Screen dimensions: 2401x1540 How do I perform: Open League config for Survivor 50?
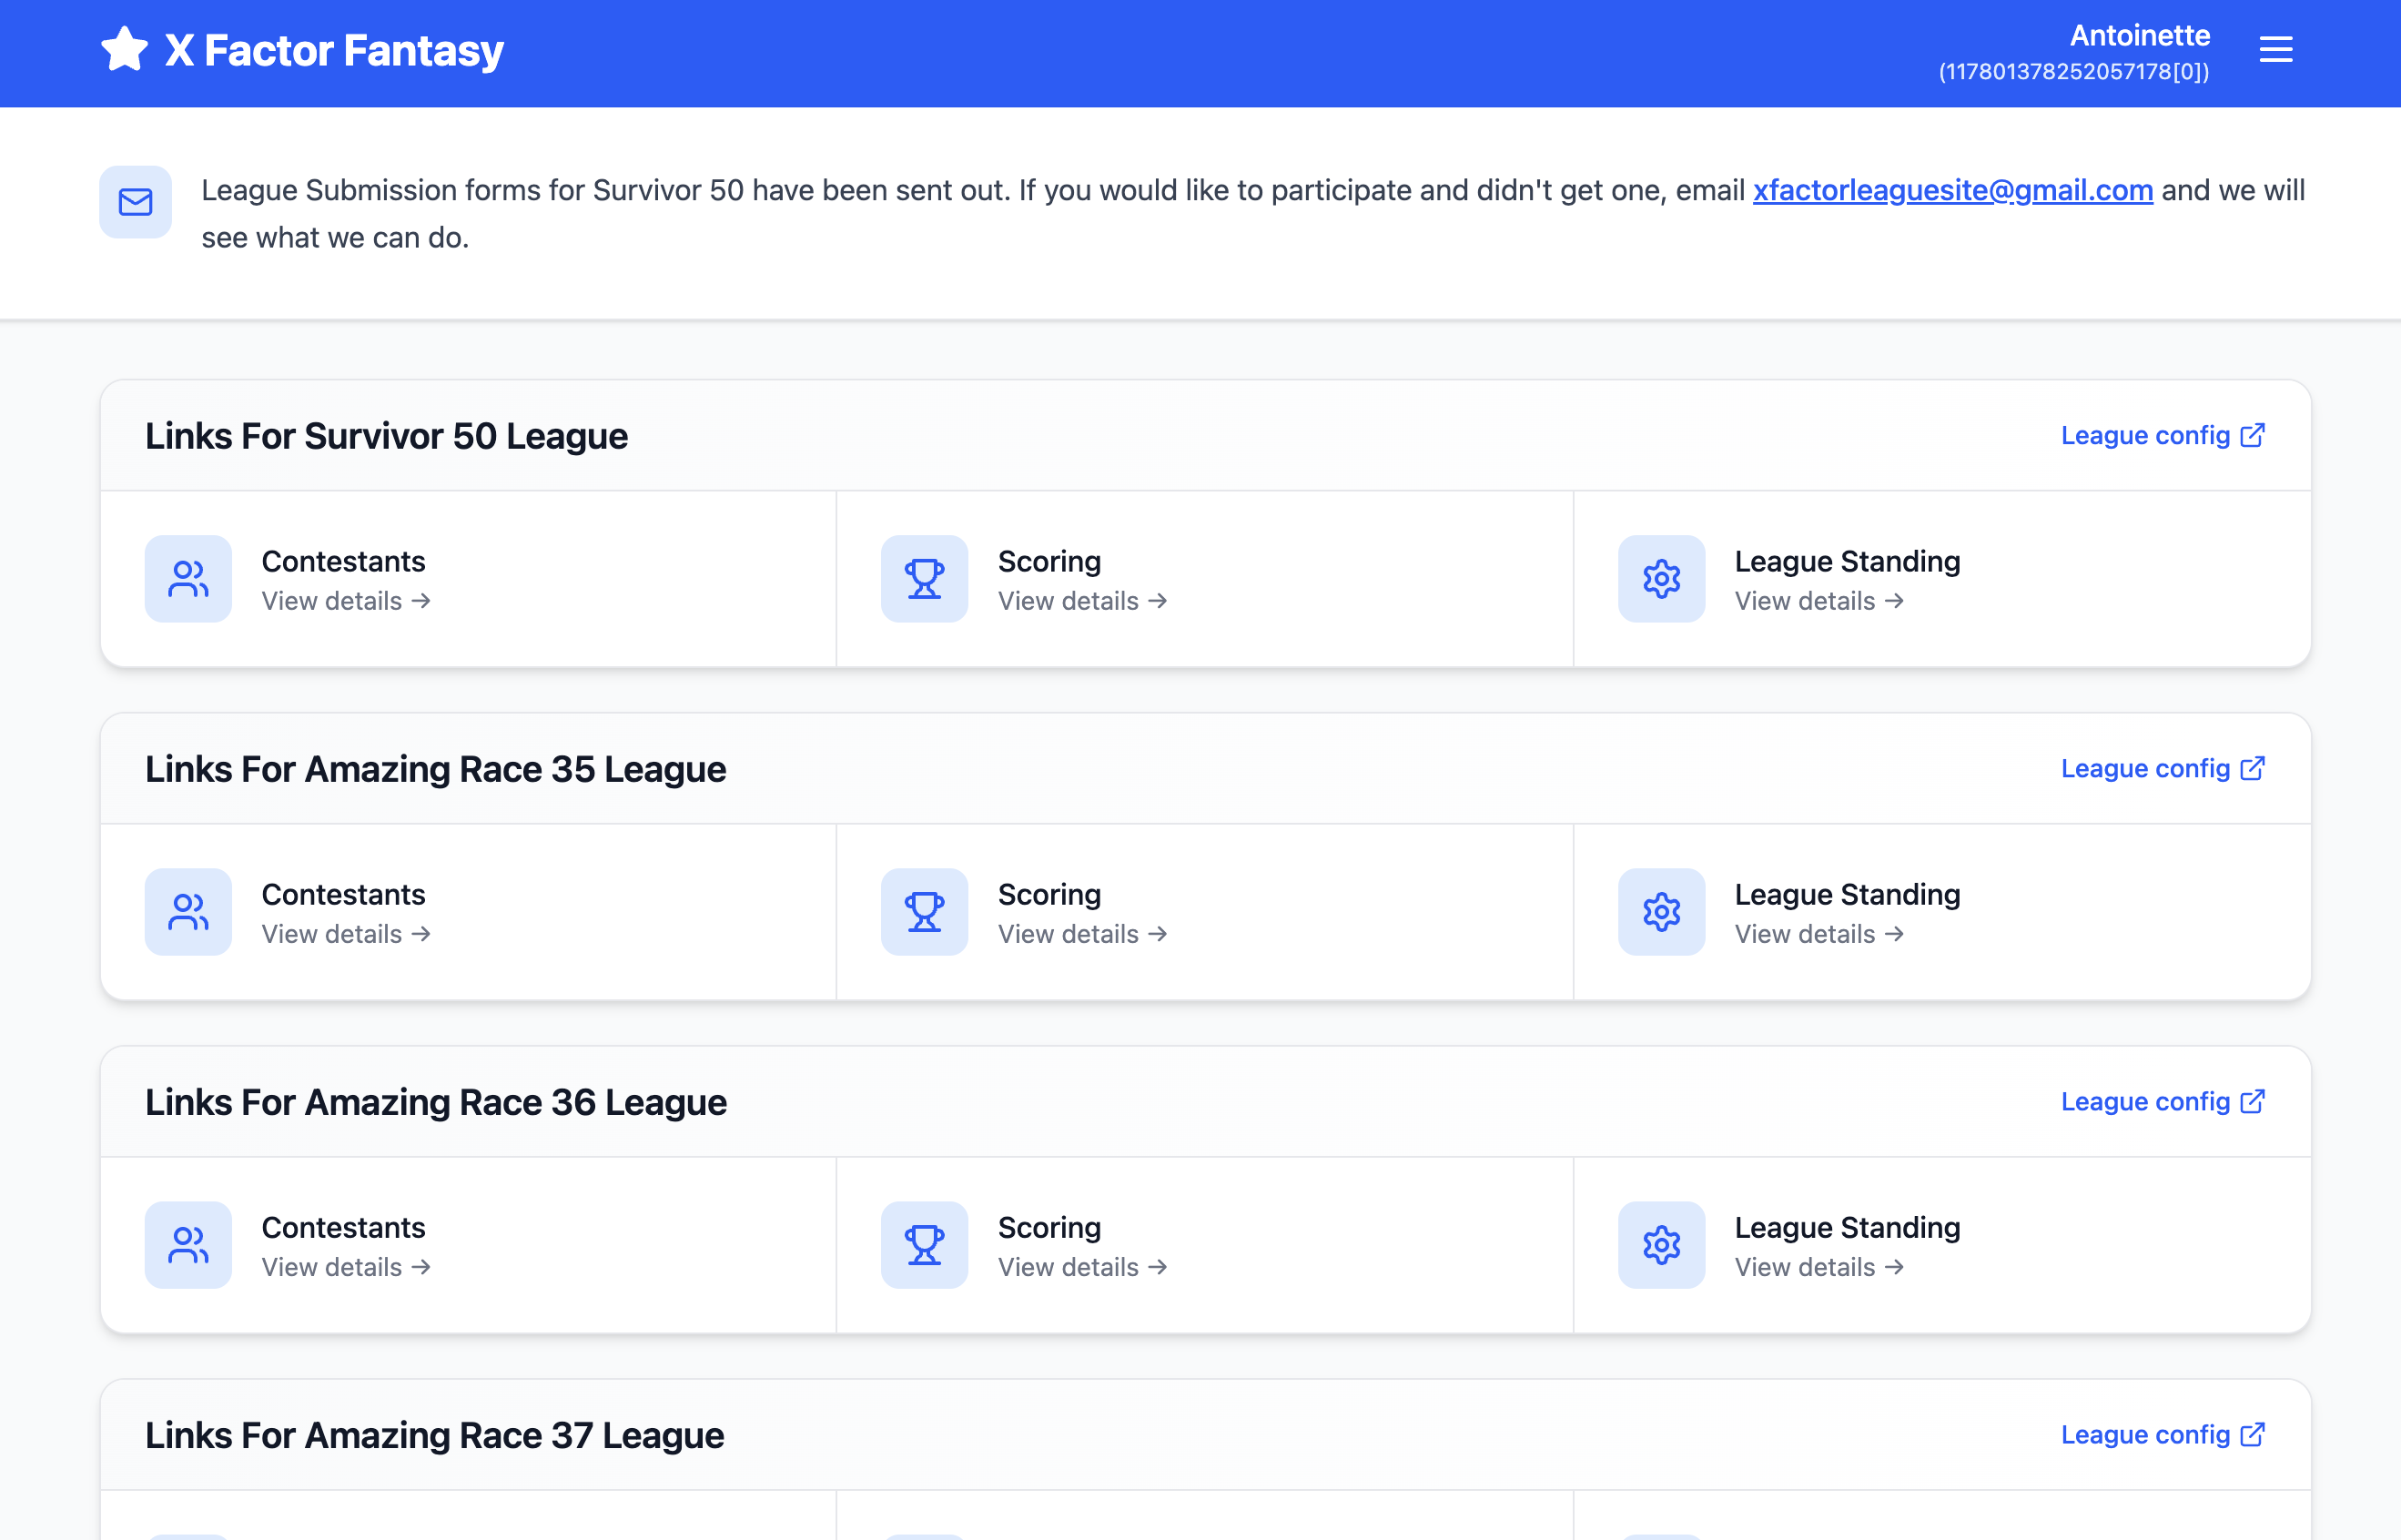click(2162, 436)
